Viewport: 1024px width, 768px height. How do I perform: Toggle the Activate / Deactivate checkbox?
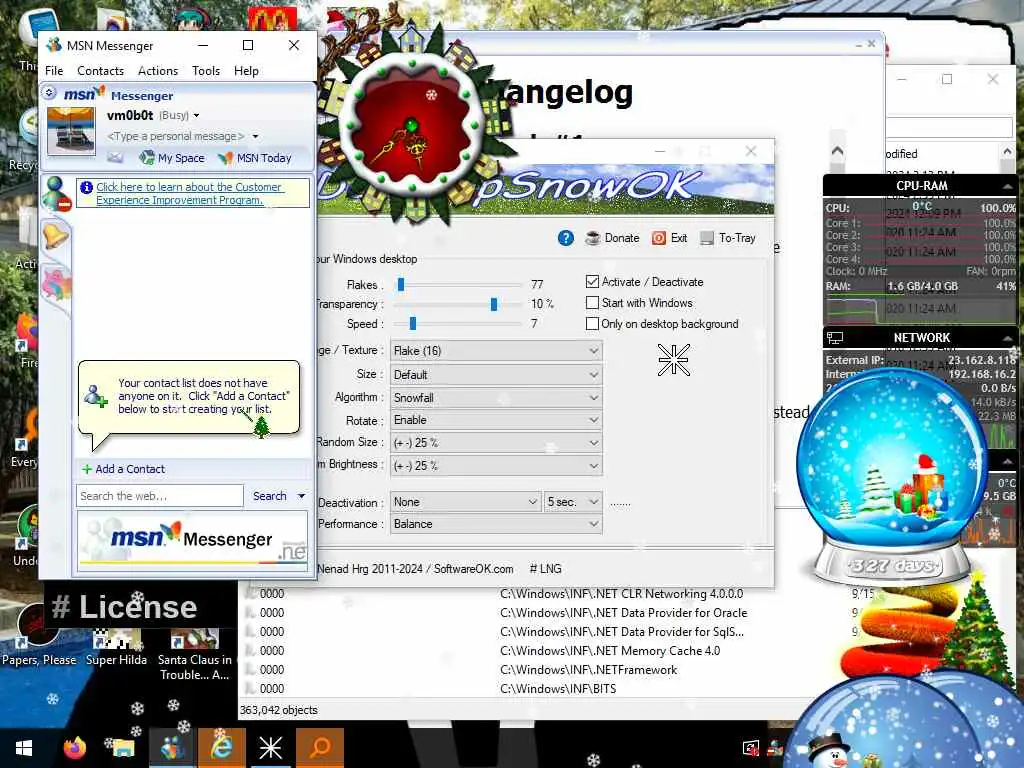[592, 281]
